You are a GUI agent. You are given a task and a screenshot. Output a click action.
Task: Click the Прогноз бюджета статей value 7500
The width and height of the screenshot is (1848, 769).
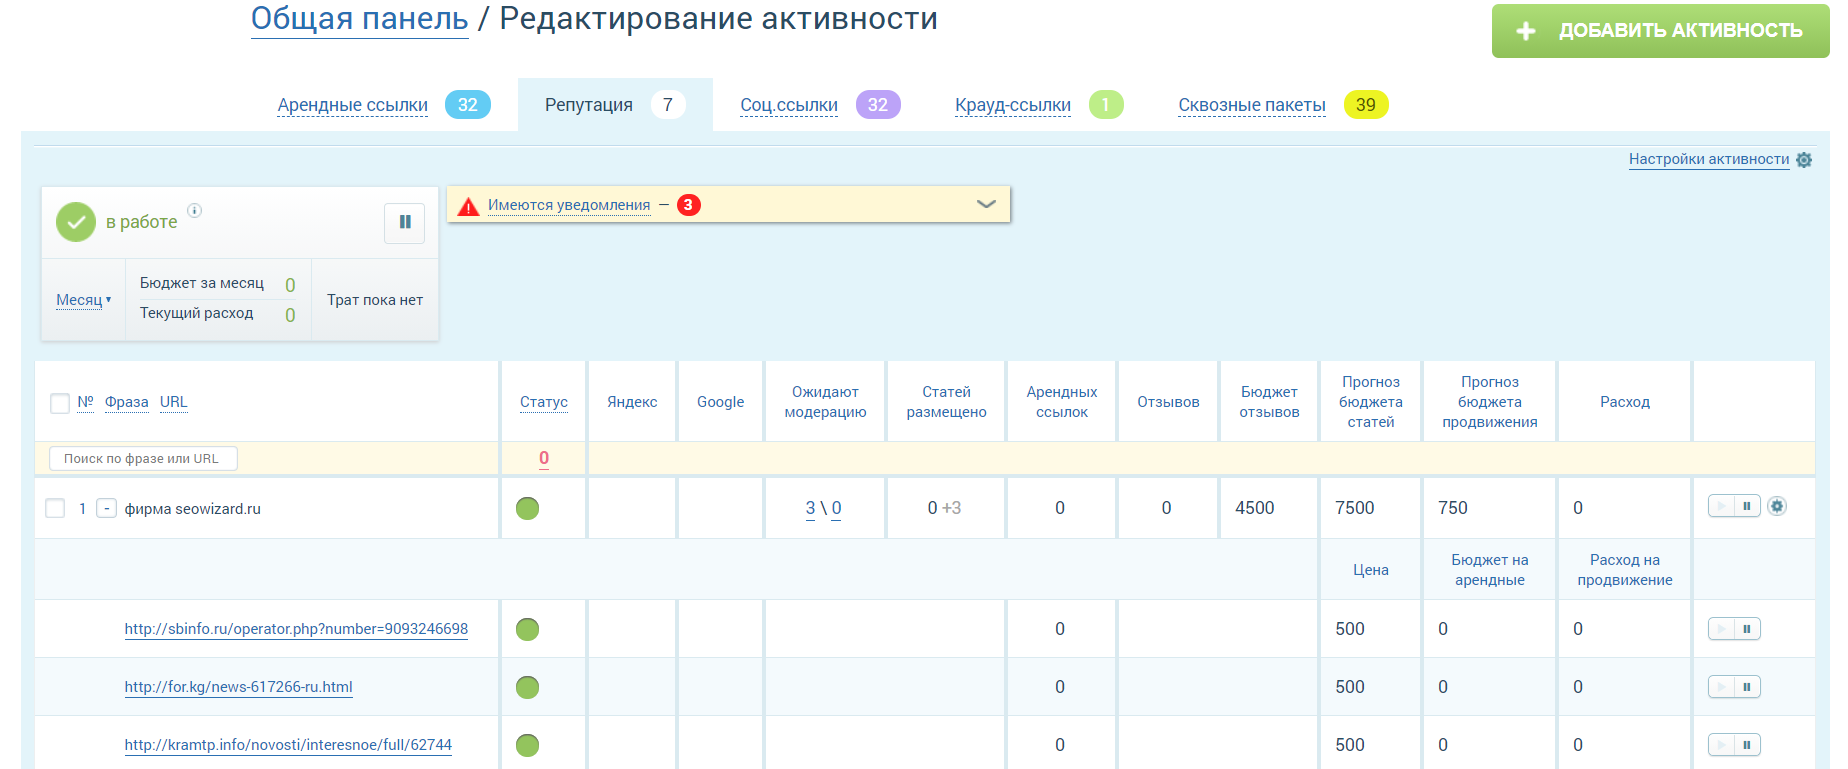pos(1355,508)
